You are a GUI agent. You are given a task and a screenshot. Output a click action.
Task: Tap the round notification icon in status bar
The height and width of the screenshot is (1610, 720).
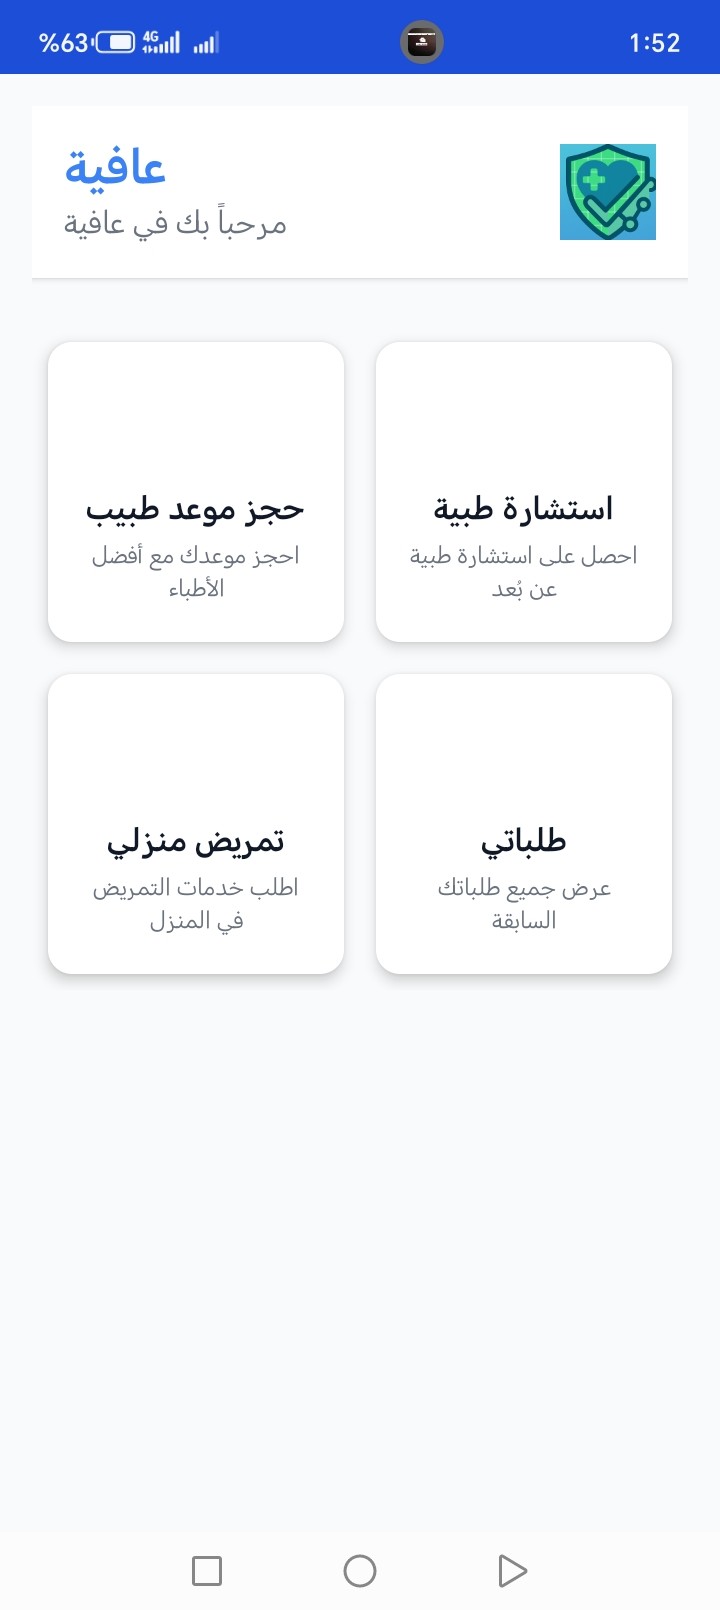point(422,43)
